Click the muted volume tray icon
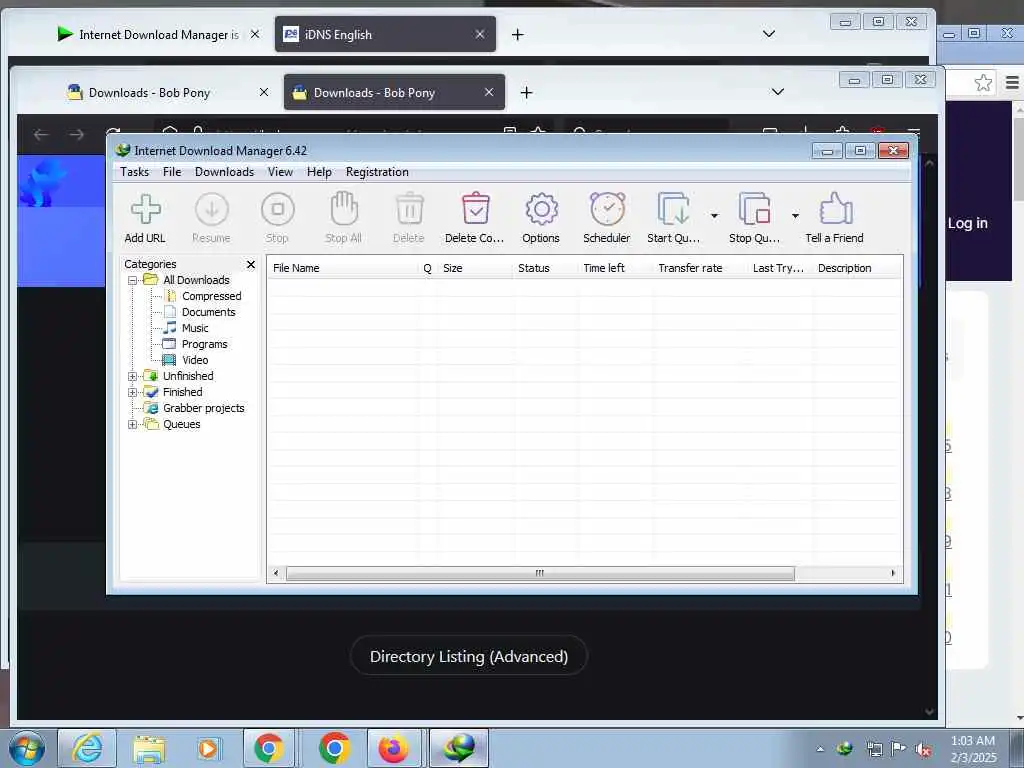The height and width of the screenshot is (768, 1024). tap(923, 750)
